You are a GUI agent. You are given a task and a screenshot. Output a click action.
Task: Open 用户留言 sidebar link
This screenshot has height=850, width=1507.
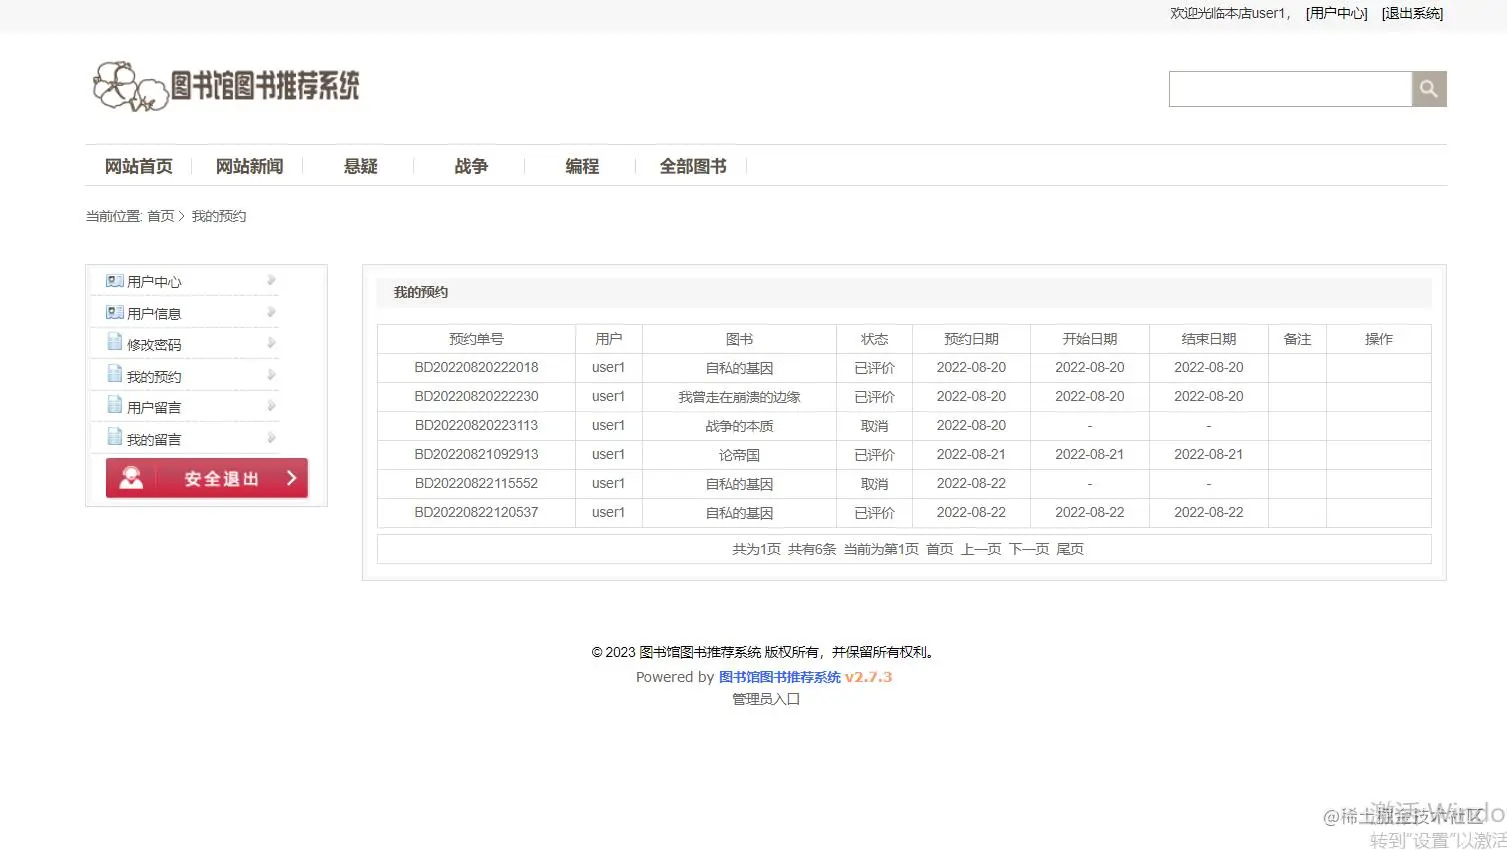point(154,408)
